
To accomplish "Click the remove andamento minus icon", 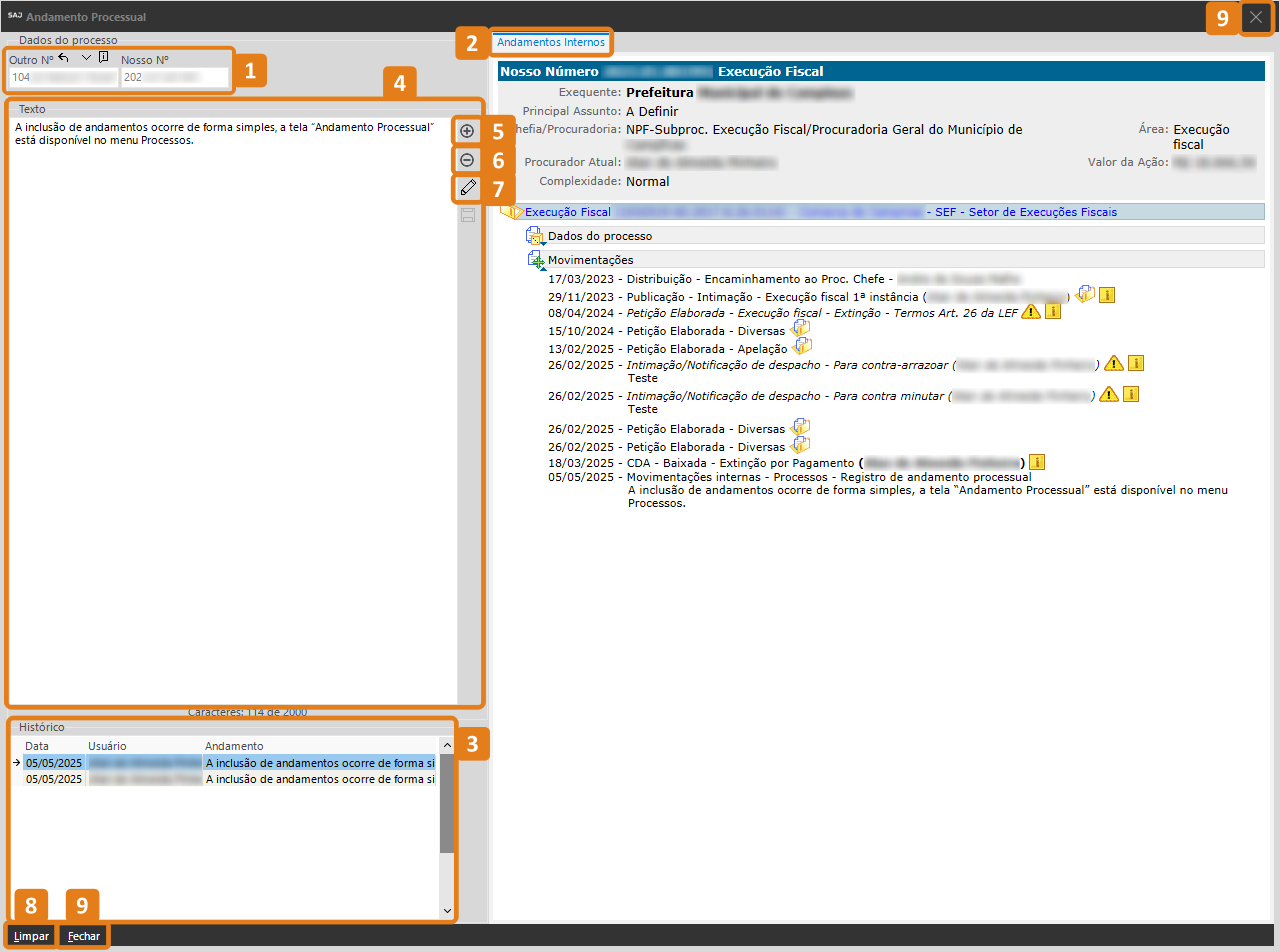I will [467, 160].
